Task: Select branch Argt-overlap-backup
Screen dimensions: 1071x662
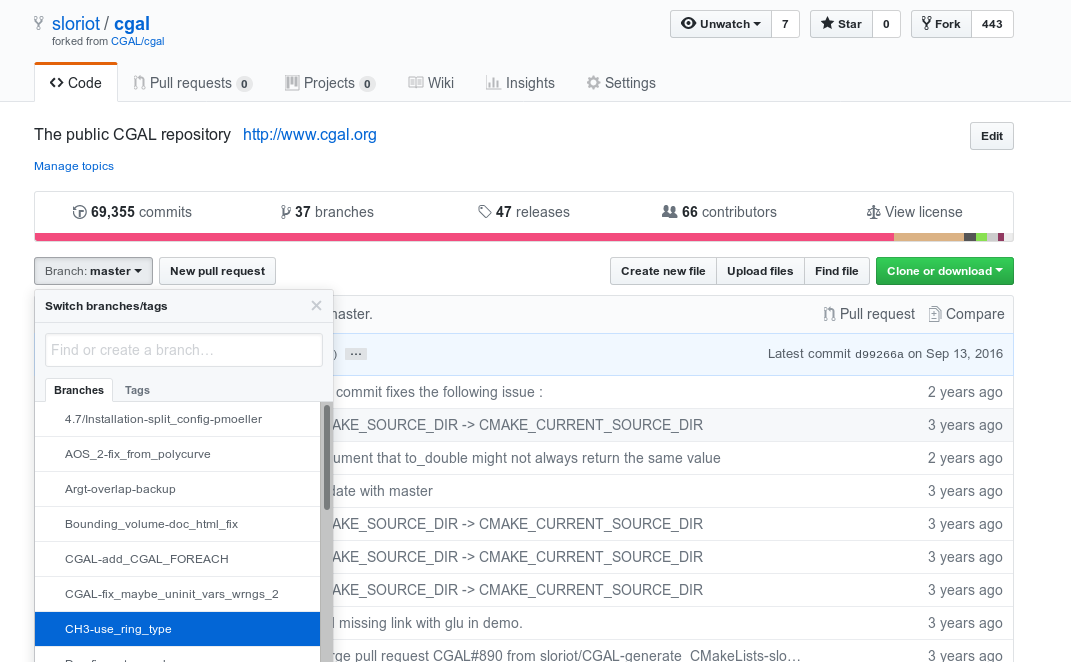Action: point(177,489)
